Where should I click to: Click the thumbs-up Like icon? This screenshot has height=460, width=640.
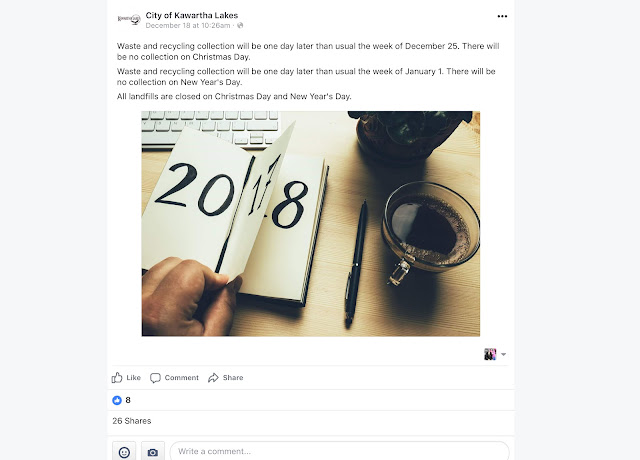tap(117, 378)
